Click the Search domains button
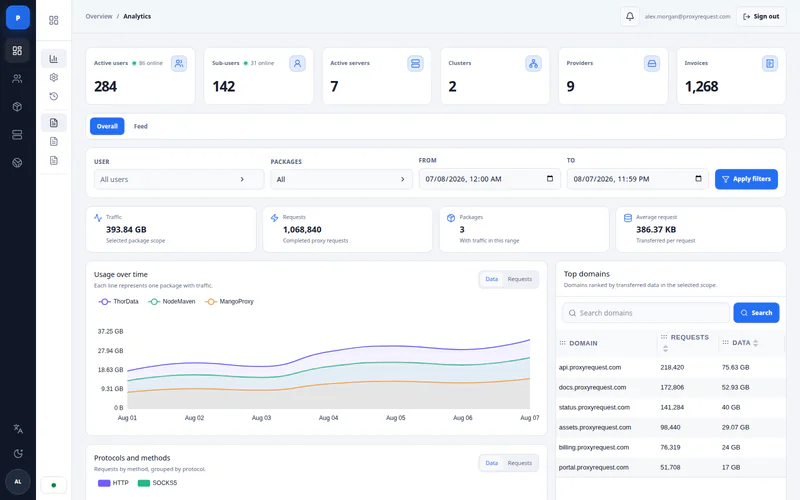The height and width of the screenshot is (500, 800). 756,313
